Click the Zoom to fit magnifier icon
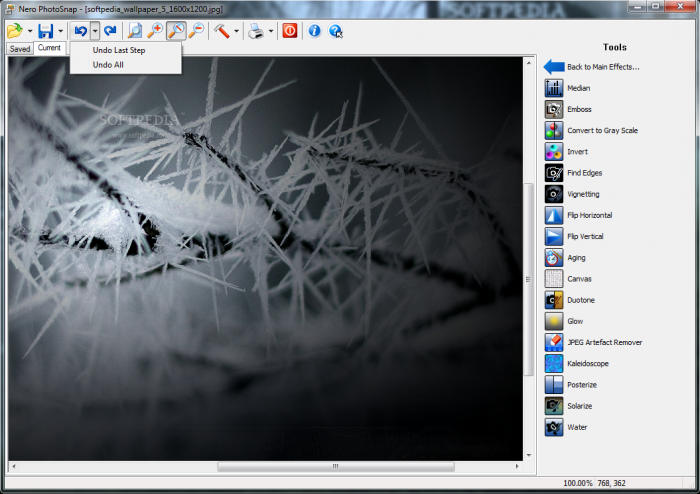The width and height of the screenshot is (700, 494). coord(134,31)
